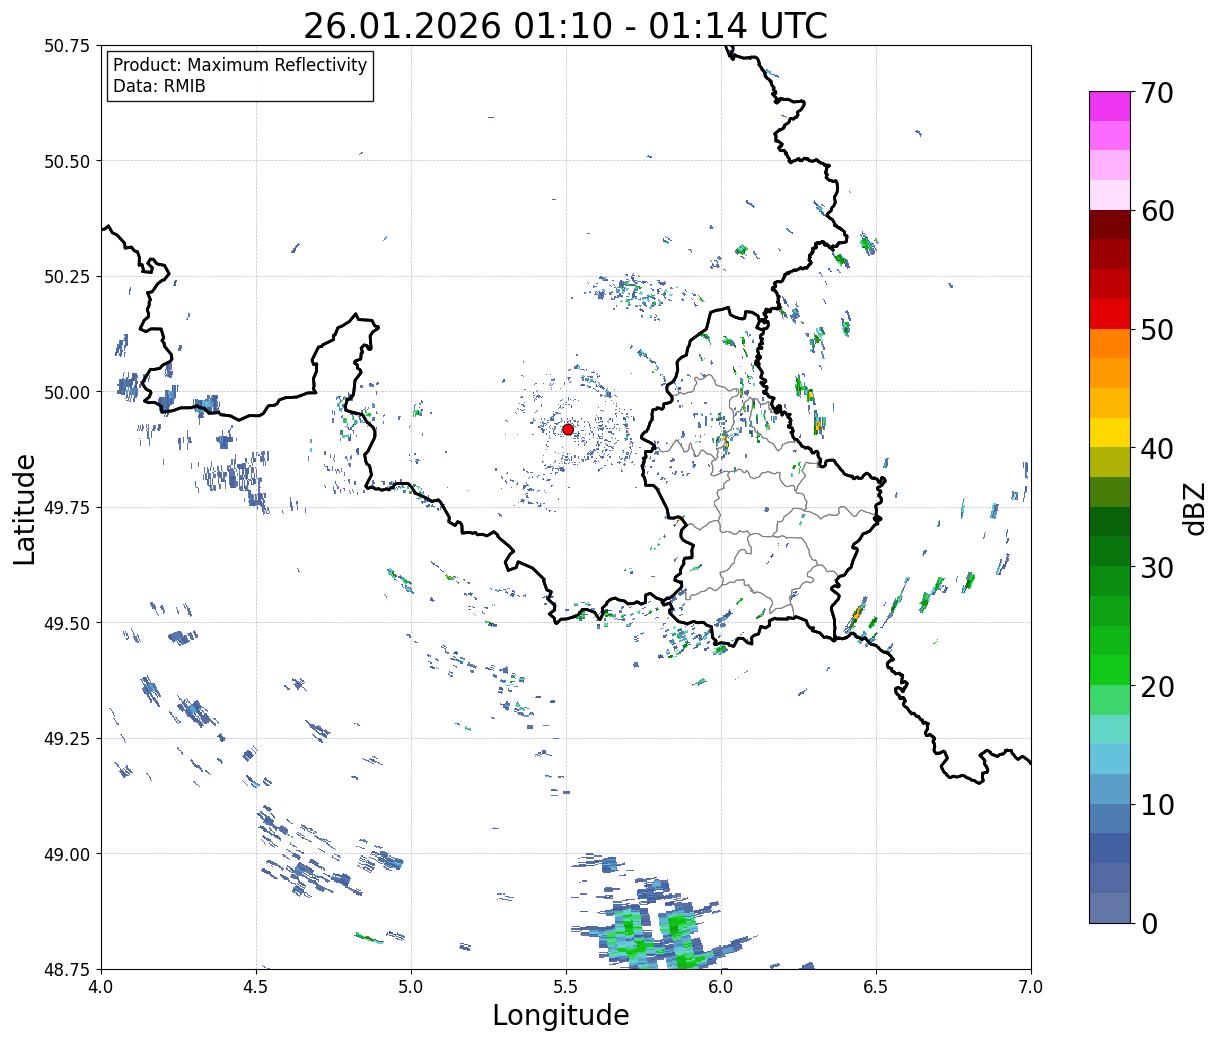Click the red radar location marker
Image resolution: width=1219 pixels, height=1040 pixels.
click(x=568, y=429)
